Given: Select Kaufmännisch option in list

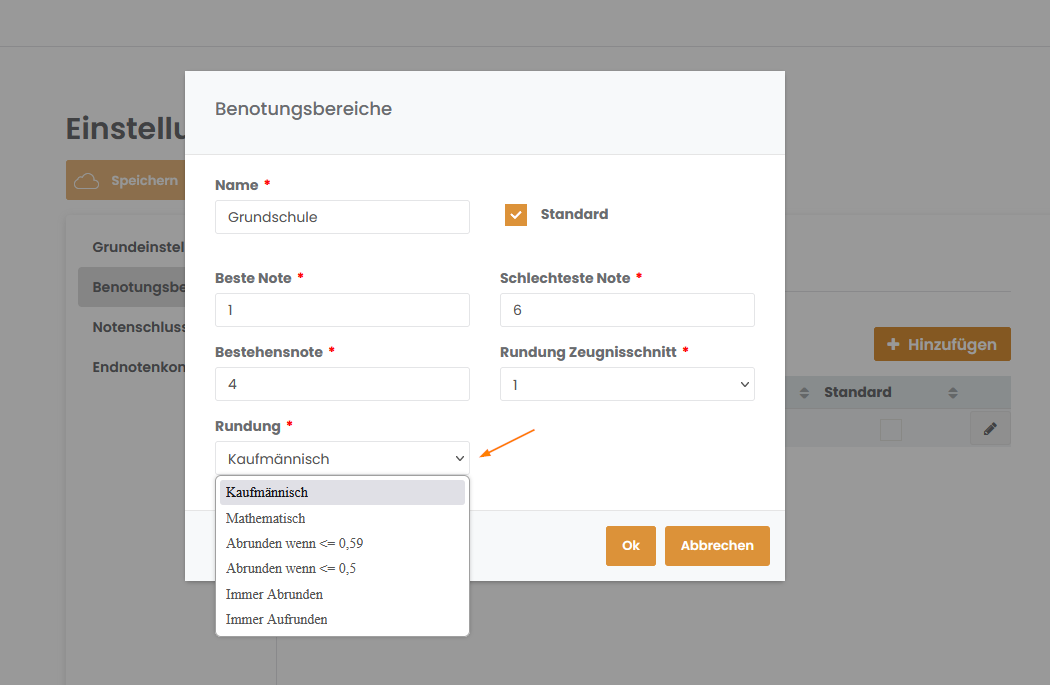Looking at the screenshot, I should click(x=342, y=492).
